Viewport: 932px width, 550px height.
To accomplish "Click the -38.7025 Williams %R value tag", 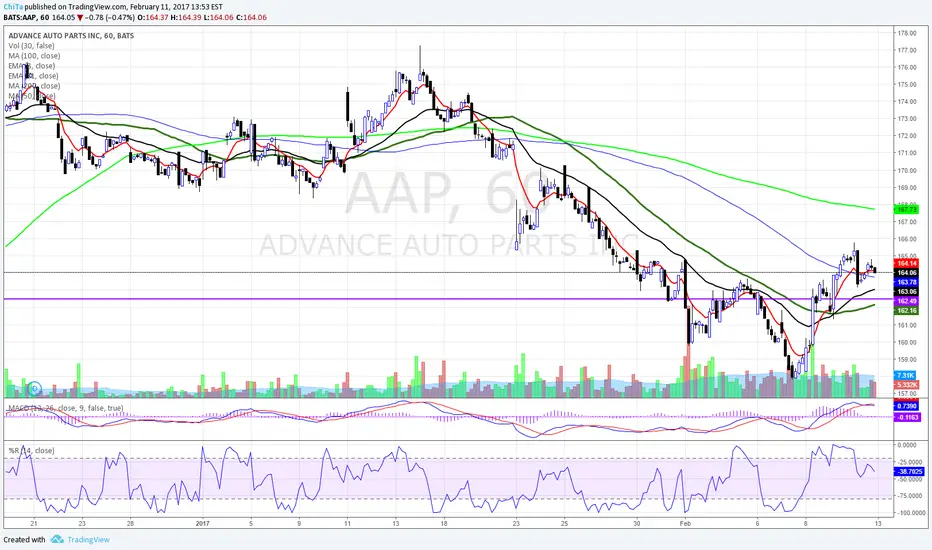I will 909,472.
